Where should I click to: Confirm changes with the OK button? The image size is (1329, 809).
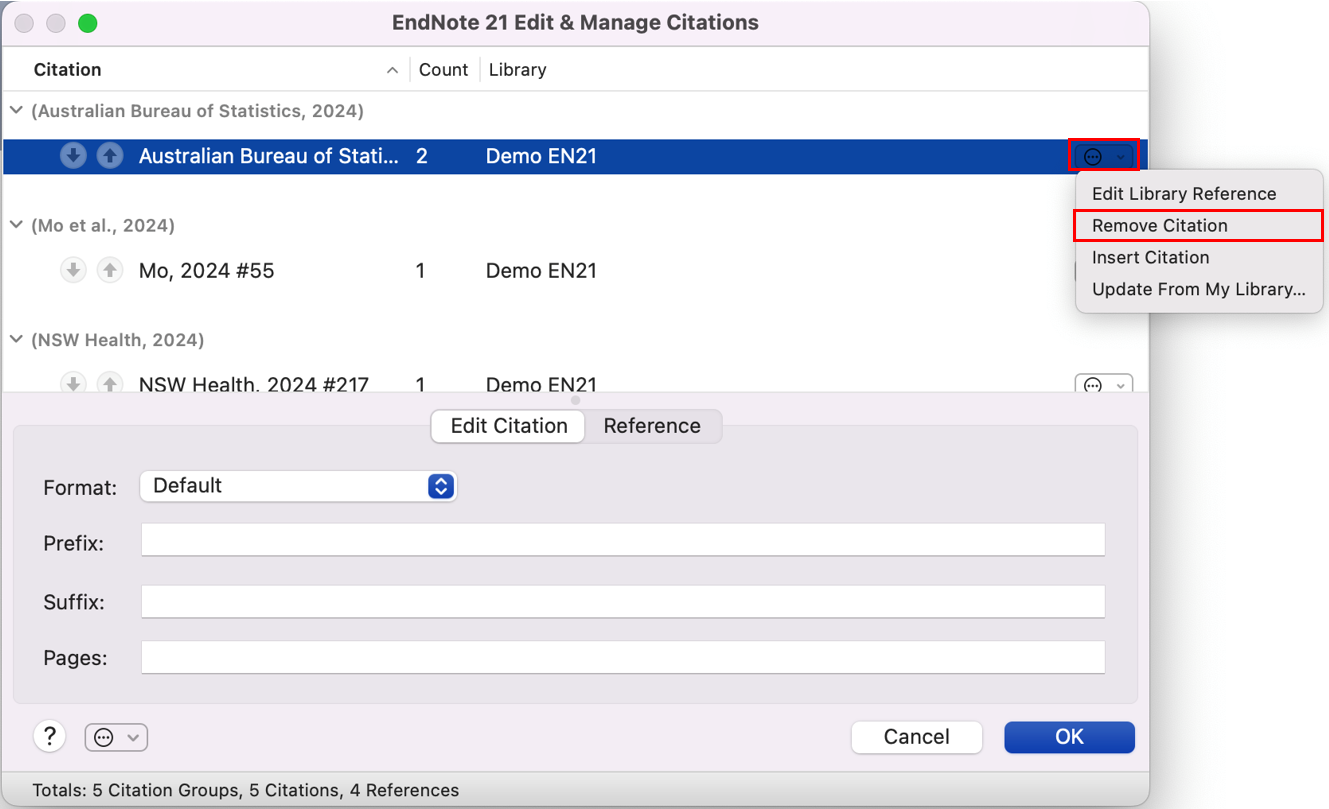pyautogui.click(x=1069, y=736)
